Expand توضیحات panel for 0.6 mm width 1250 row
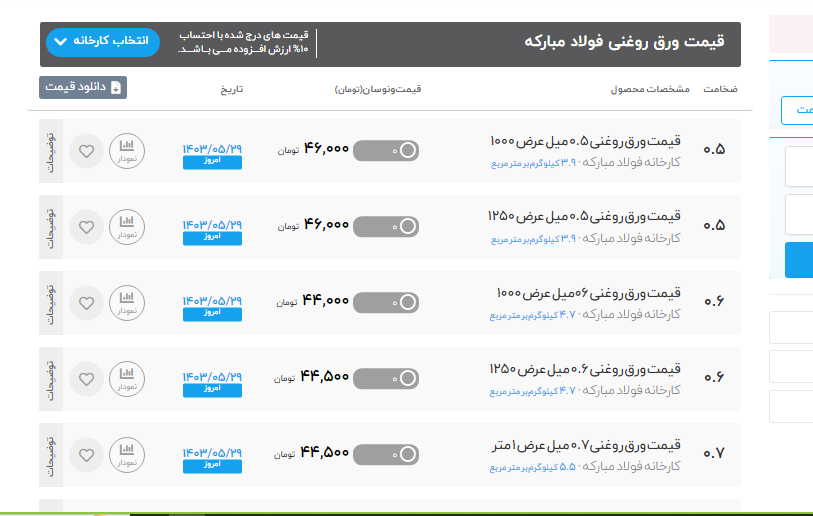 click(x=51, y=379)
